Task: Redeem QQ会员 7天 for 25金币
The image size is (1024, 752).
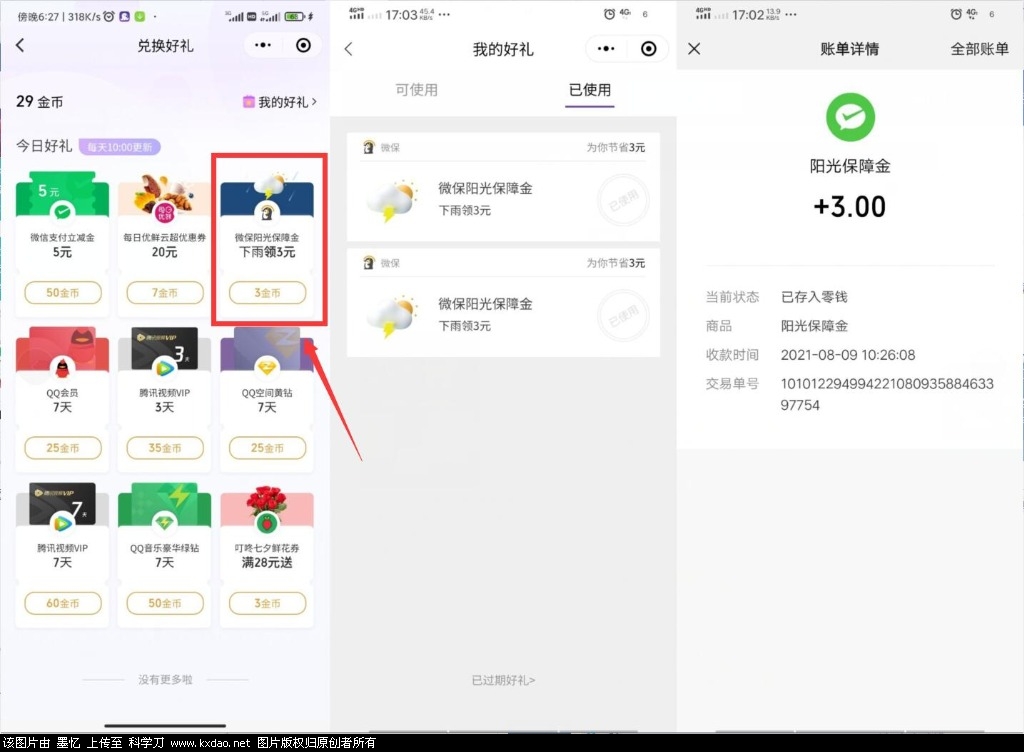Action: click(63, 448)
